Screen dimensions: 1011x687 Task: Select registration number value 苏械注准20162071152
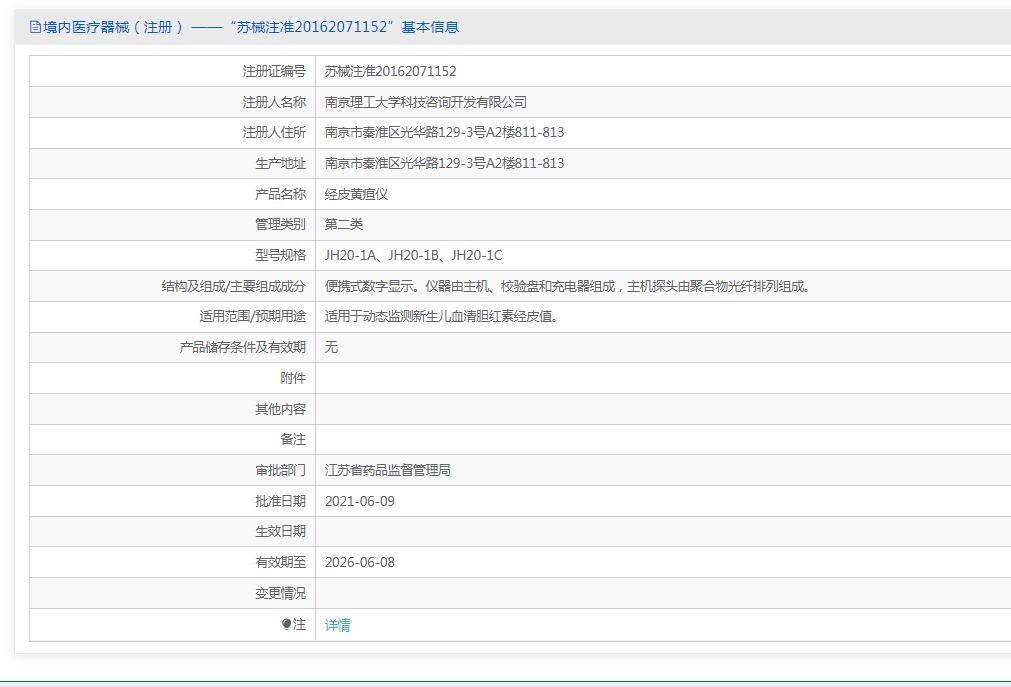coord(390,71)
